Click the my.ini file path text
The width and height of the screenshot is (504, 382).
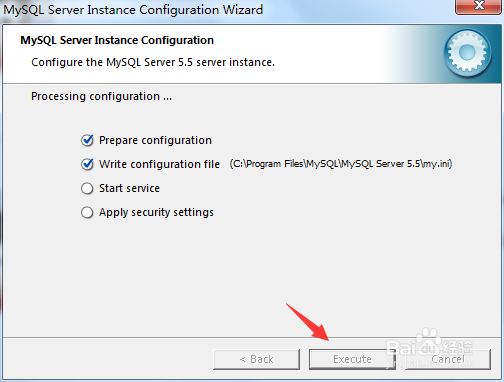click(341, 164)
